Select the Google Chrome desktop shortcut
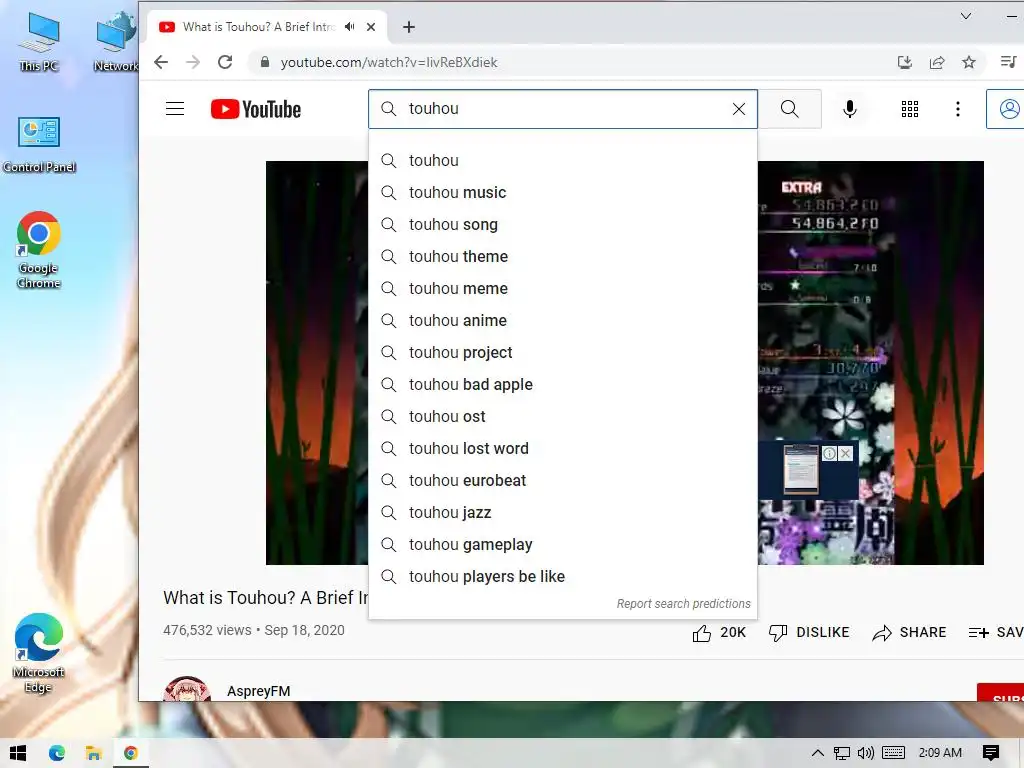Screen dimensions: 1024x768 pos(39,249)
